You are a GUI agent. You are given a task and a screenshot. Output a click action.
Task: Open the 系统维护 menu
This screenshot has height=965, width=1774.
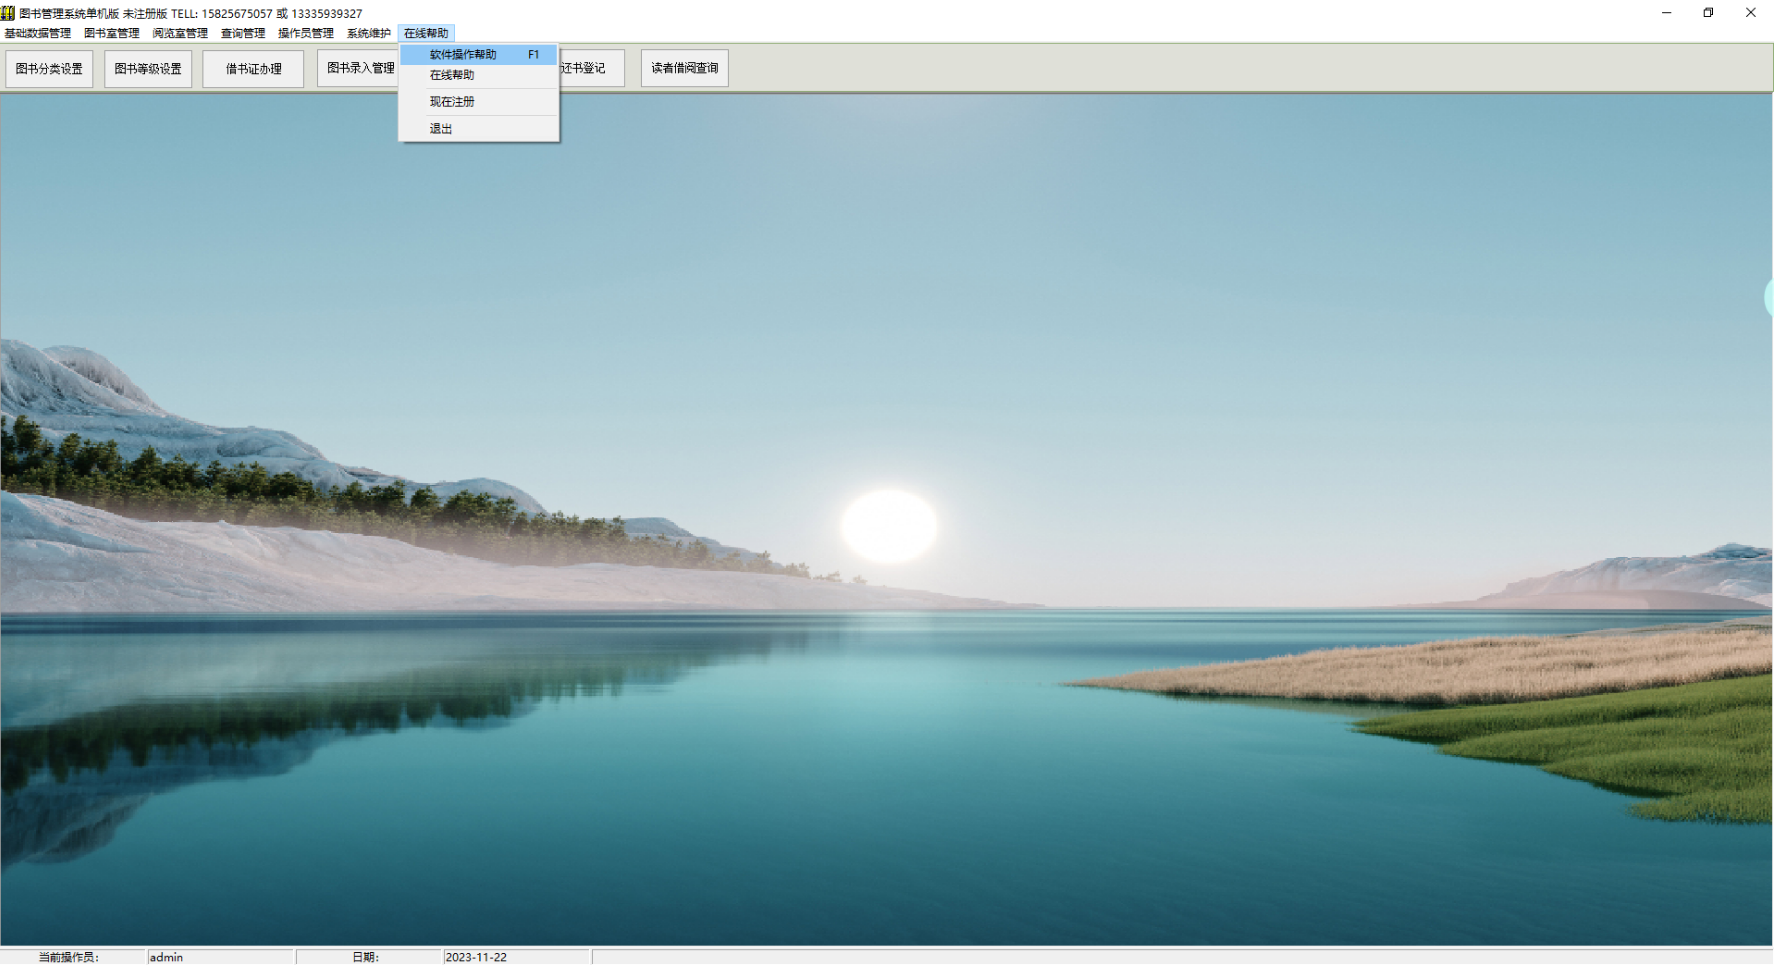pyautogui.click(x=369, y=33)
